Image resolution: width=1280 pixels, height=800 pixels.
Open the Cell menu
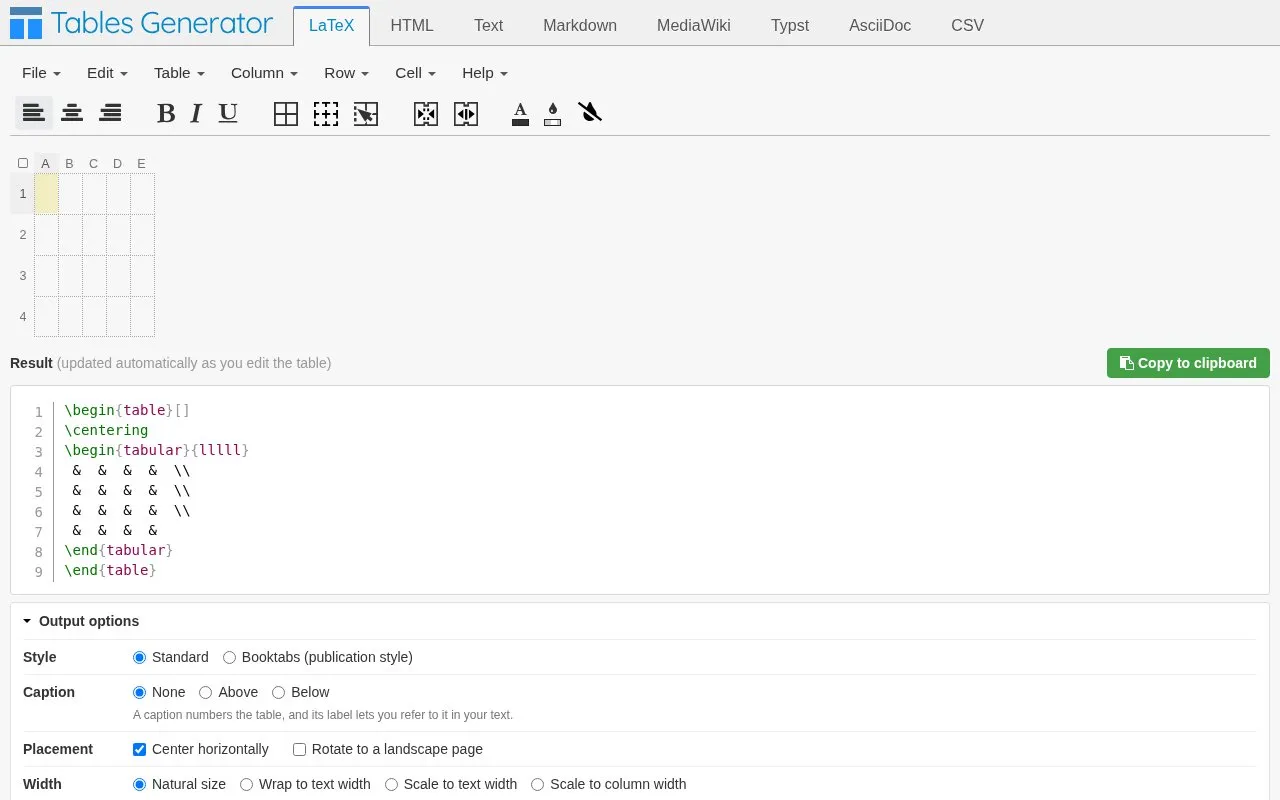coord(415,73)
